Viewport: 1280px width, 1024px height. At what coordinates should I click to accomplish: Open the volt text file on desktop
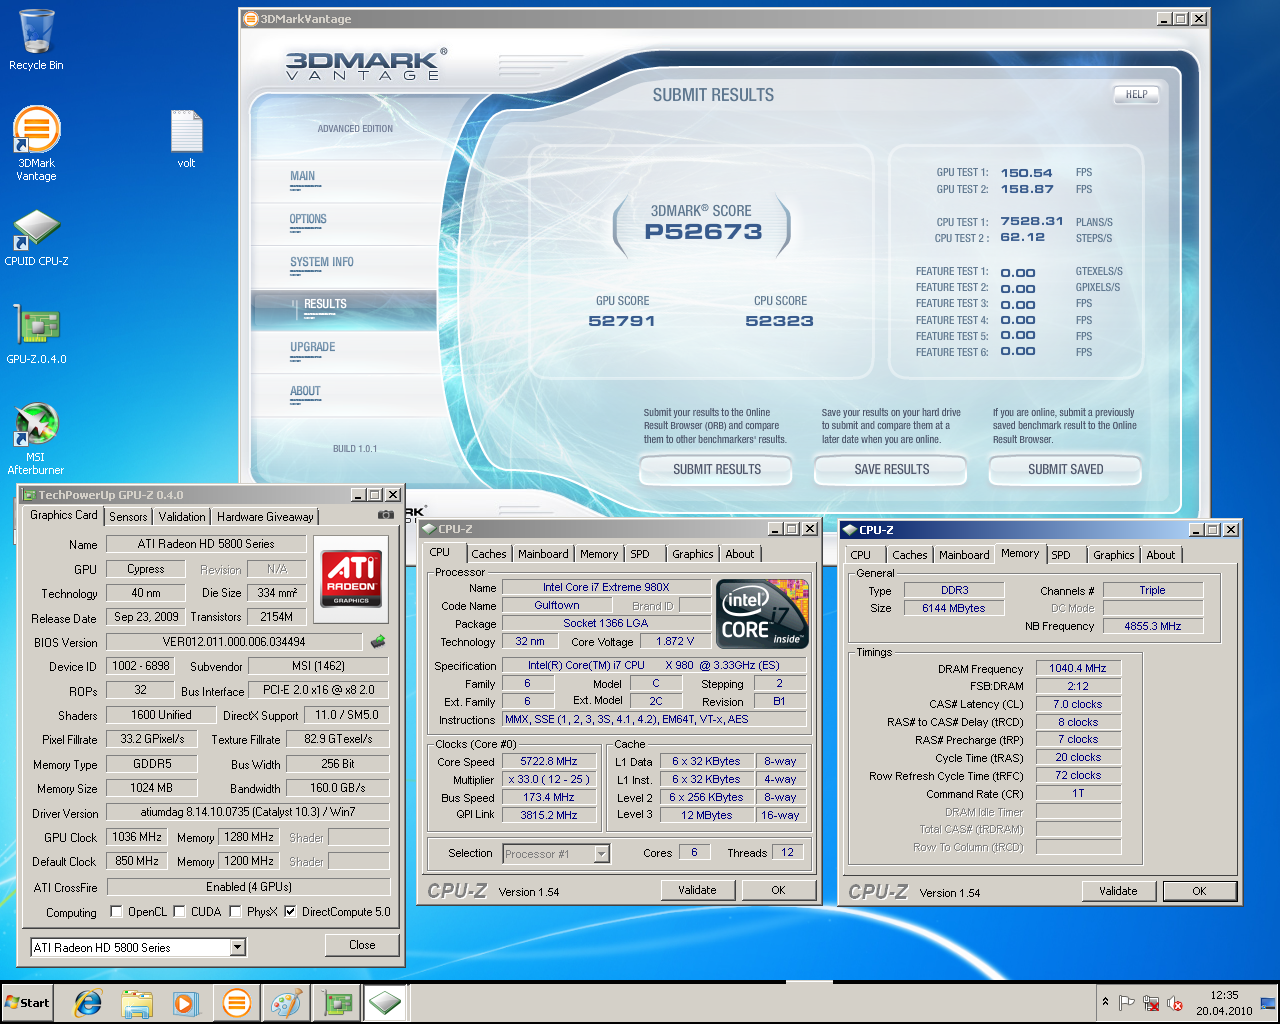(186, 139)
